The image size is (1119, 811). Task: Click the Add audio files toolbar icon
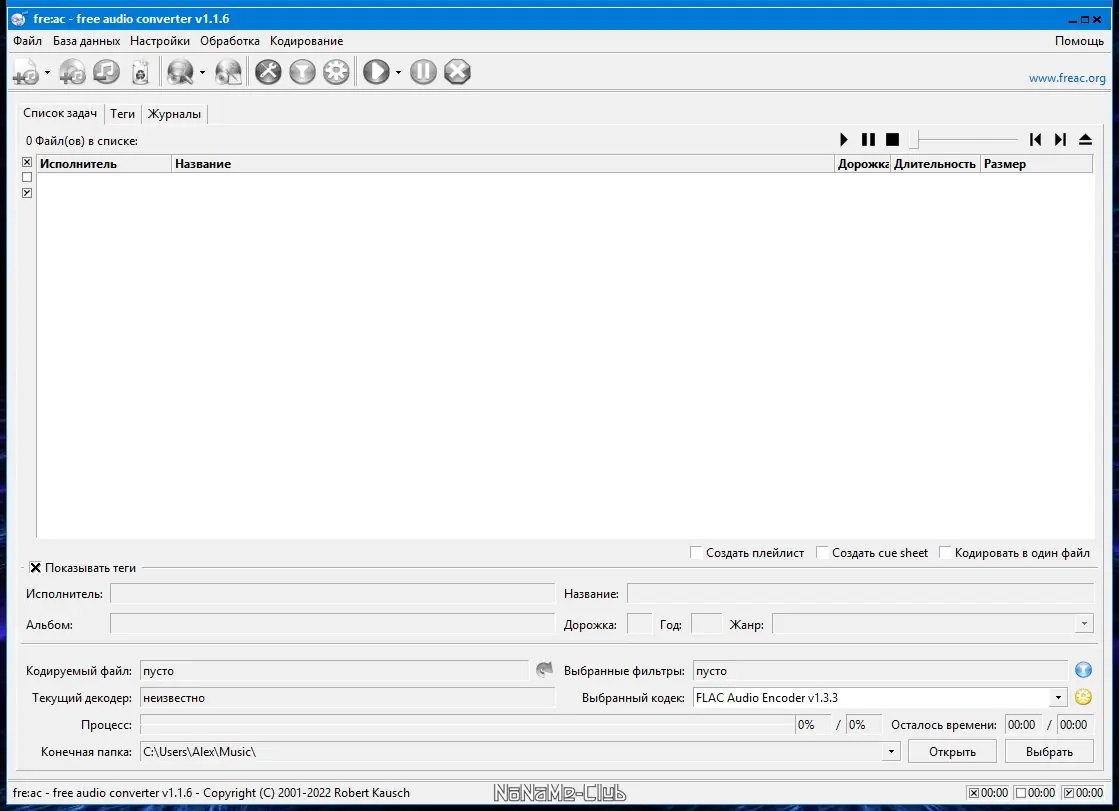pos(26,72)
